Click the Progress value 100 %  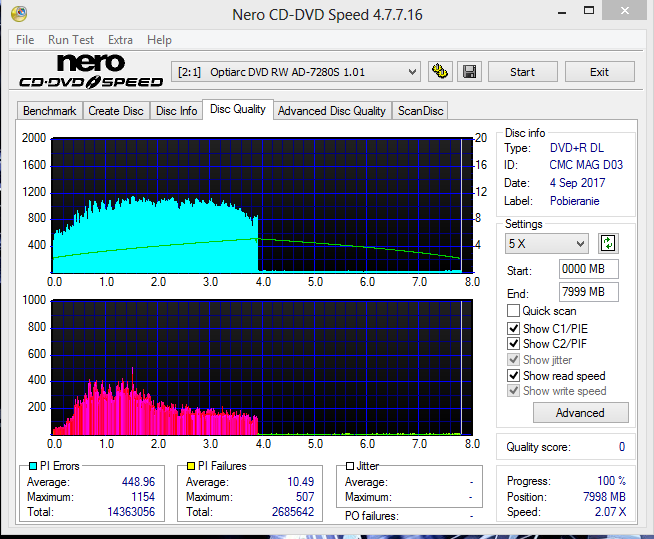(x=611, y=481)
